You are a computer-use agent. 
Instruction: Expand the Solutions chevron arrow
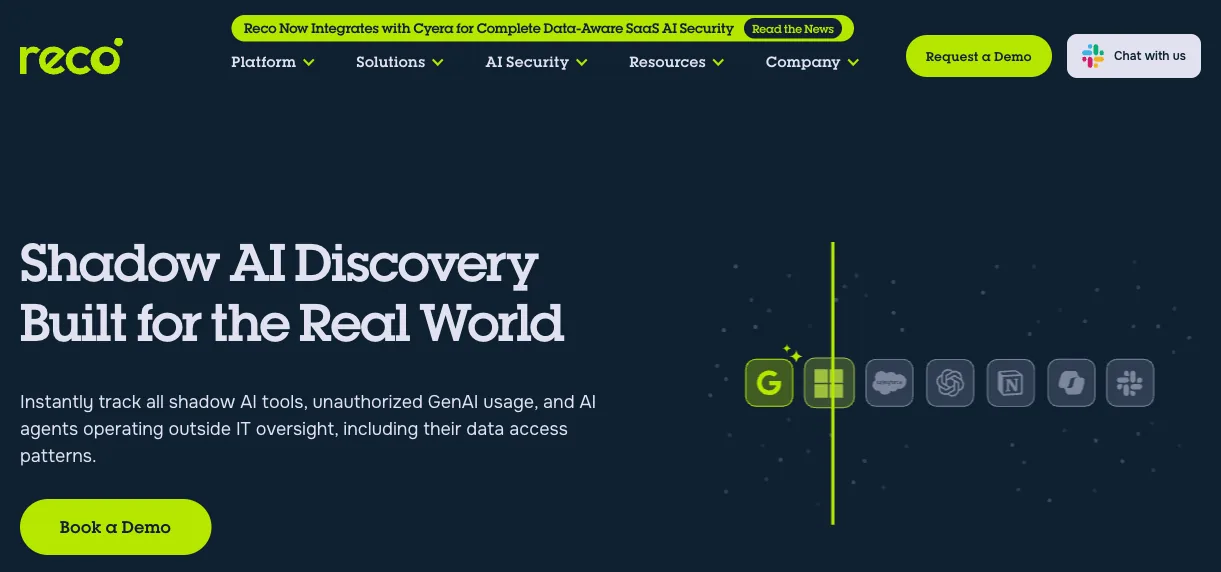438,63
